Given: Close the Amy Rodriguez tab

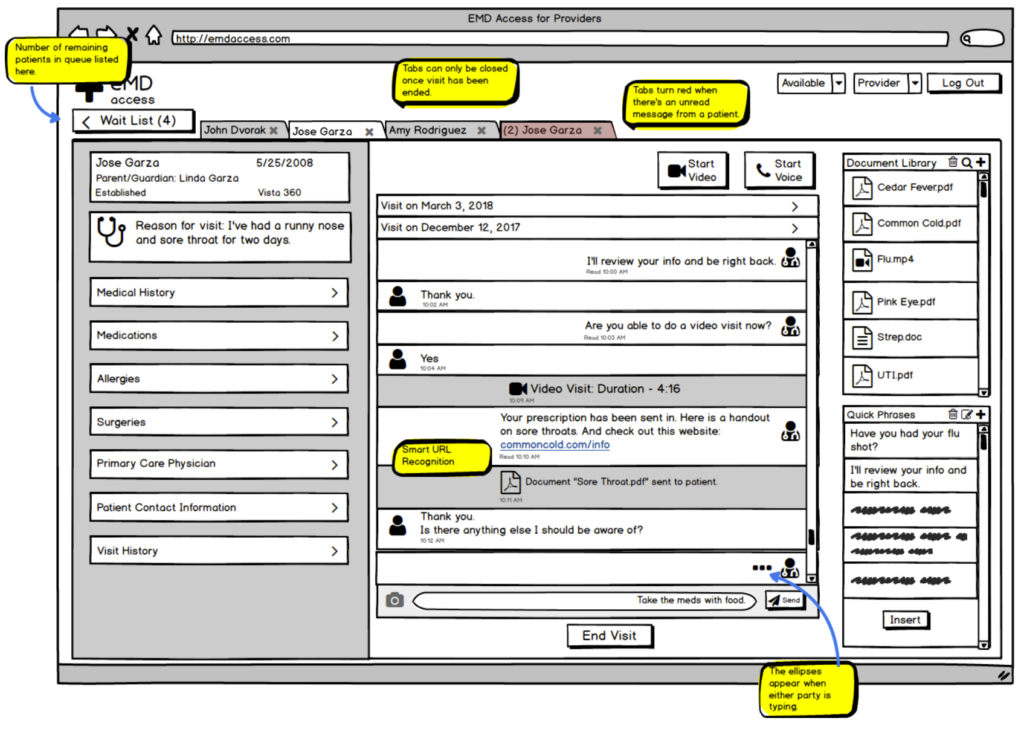Looking at the screenshot, I should coord(481,131).
